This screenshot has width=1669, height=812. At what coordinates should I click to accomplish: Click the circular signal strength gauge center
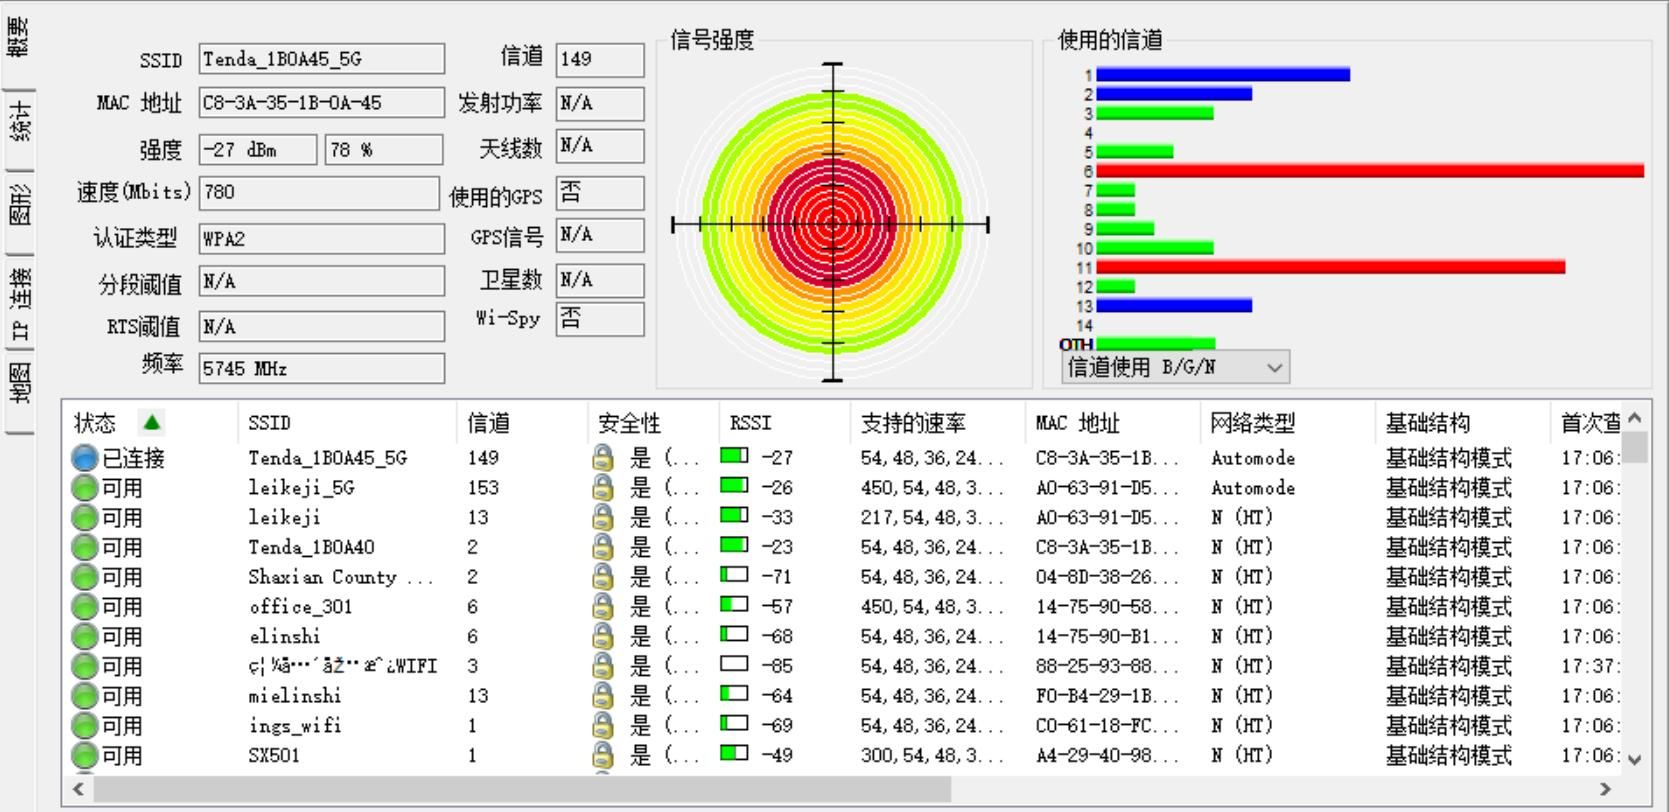coord(833,224)
